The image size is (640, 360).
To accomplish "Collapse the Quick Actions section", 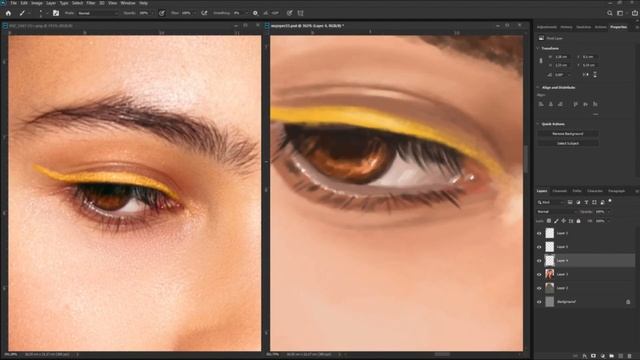I will [538, 124].
